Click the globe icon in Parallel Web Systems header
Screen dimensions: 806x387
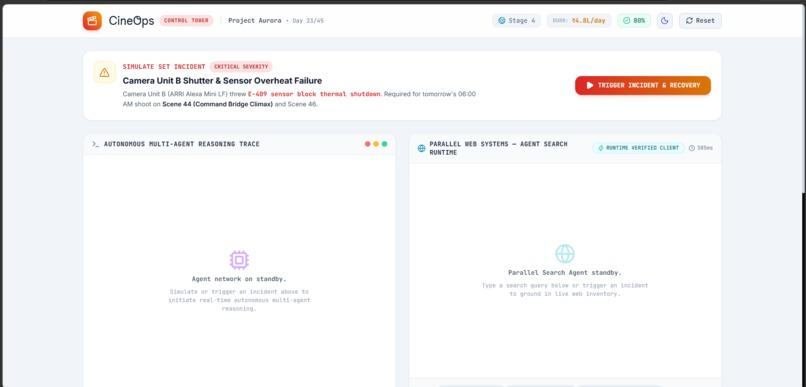pos(422,148)
